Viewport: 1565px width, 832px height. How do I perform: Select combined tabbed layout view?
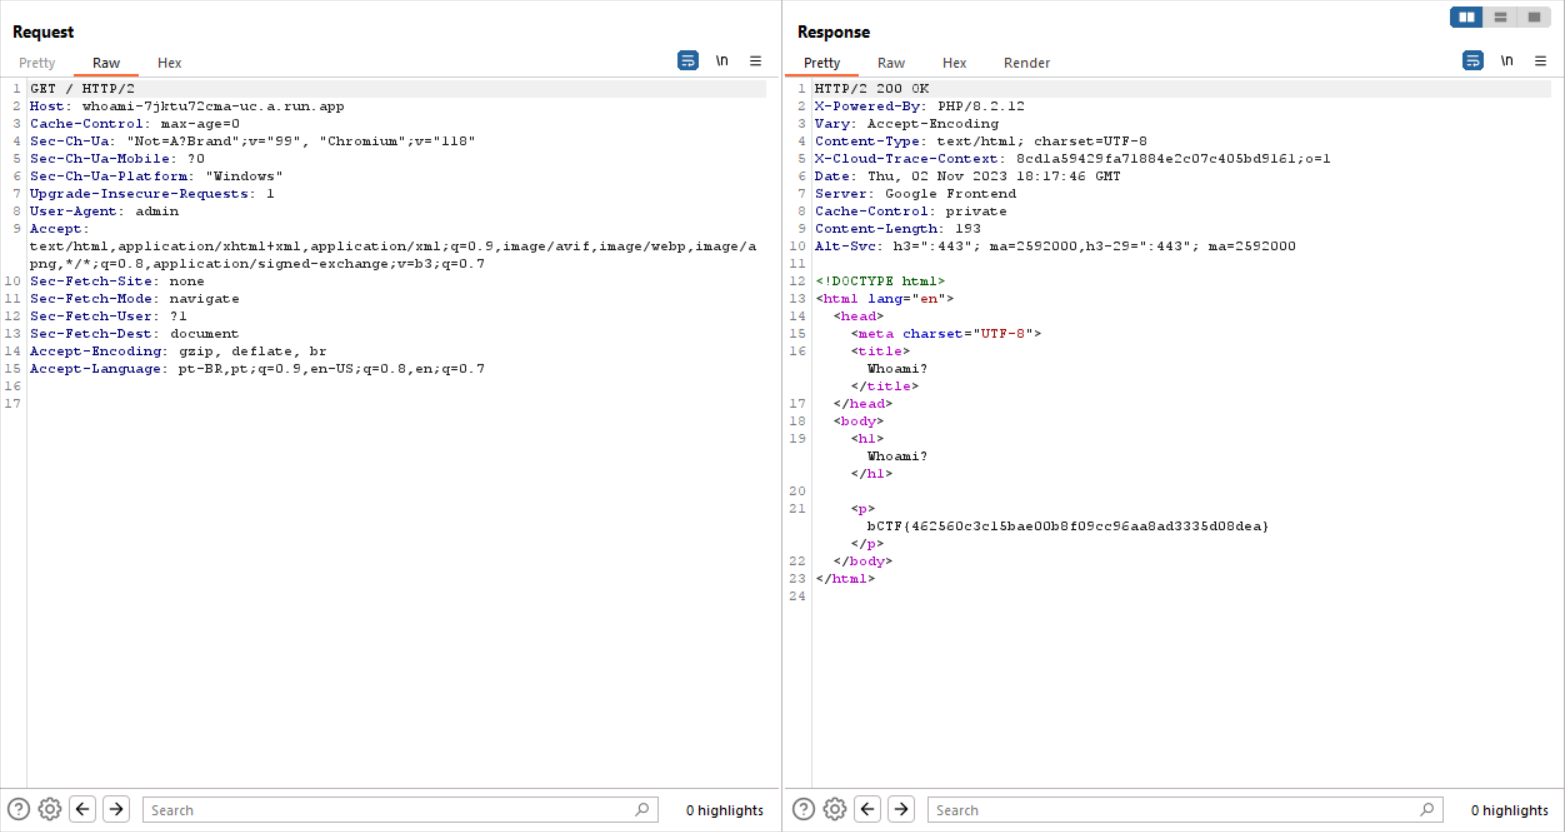(1534, 17)
